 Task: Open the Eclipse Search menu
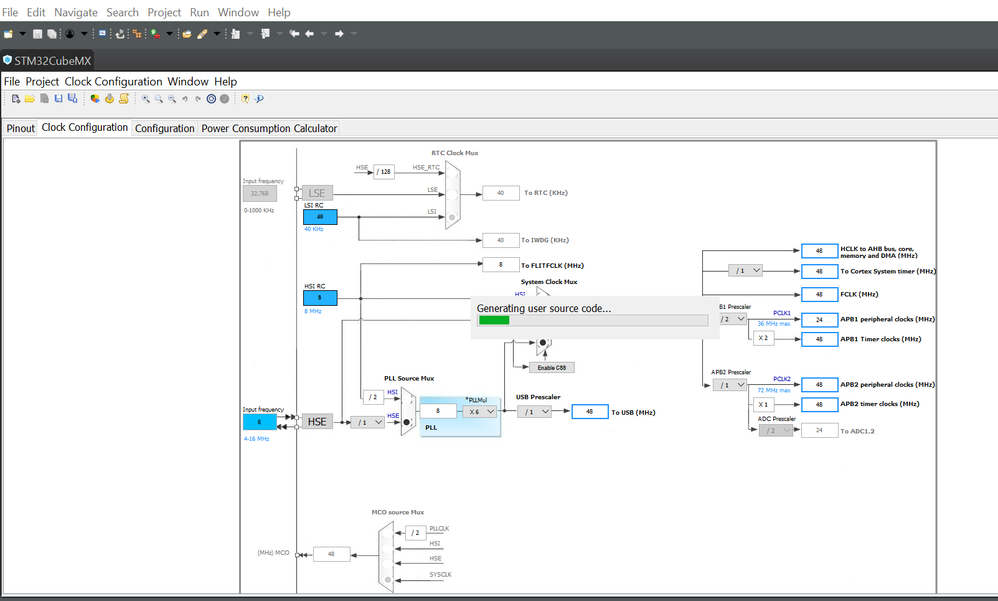(122, 12)
